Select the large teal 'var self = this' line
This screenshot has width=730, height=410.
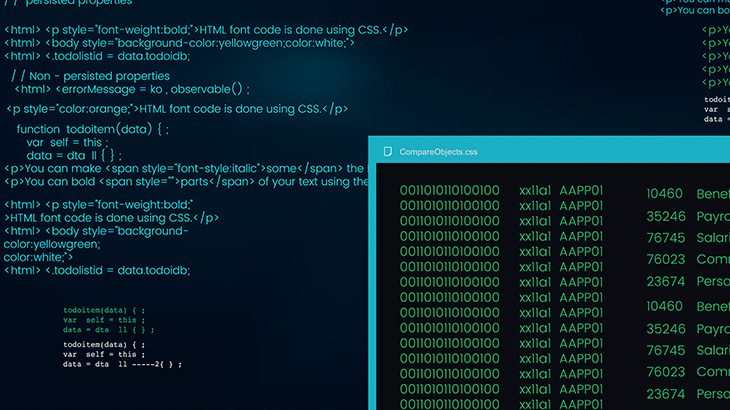pyautogui.click(x=67, y=142)
